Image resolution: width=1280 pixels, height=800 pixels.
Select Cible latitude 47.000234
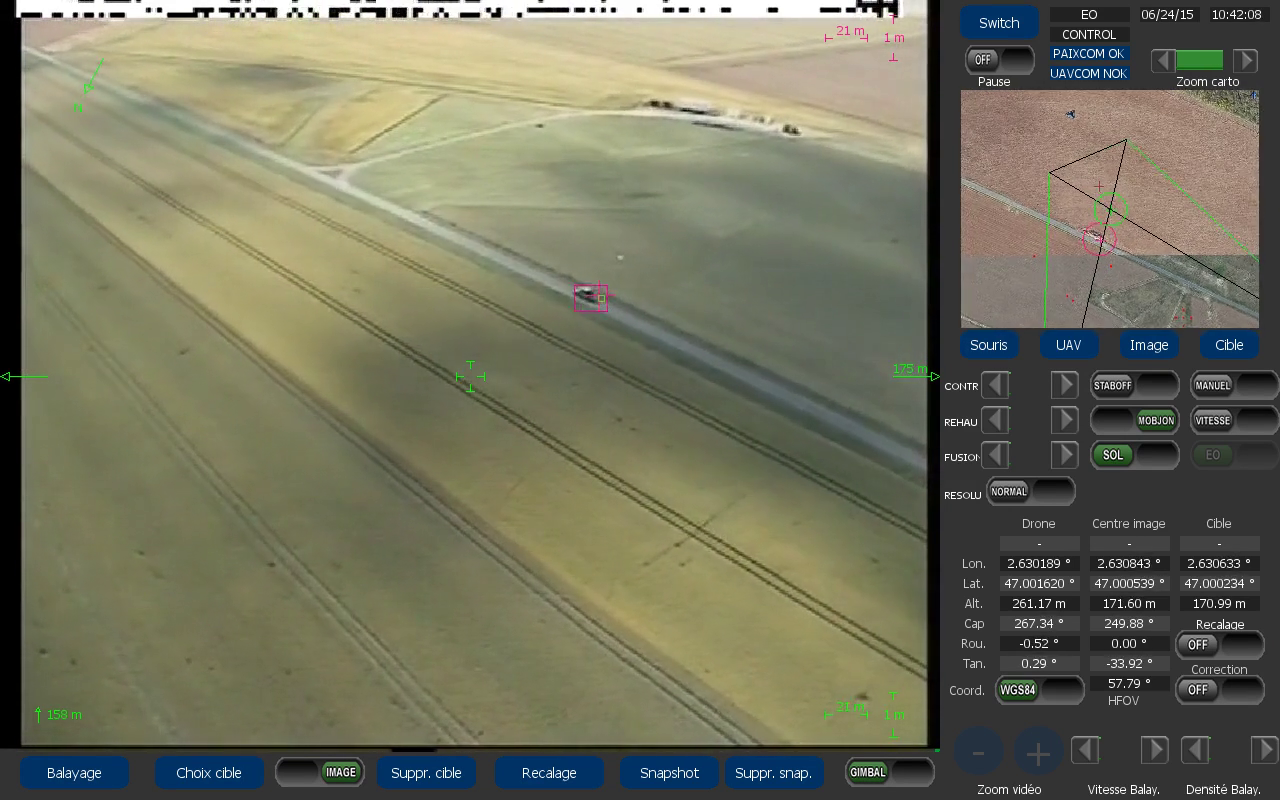coord(1219,584)
